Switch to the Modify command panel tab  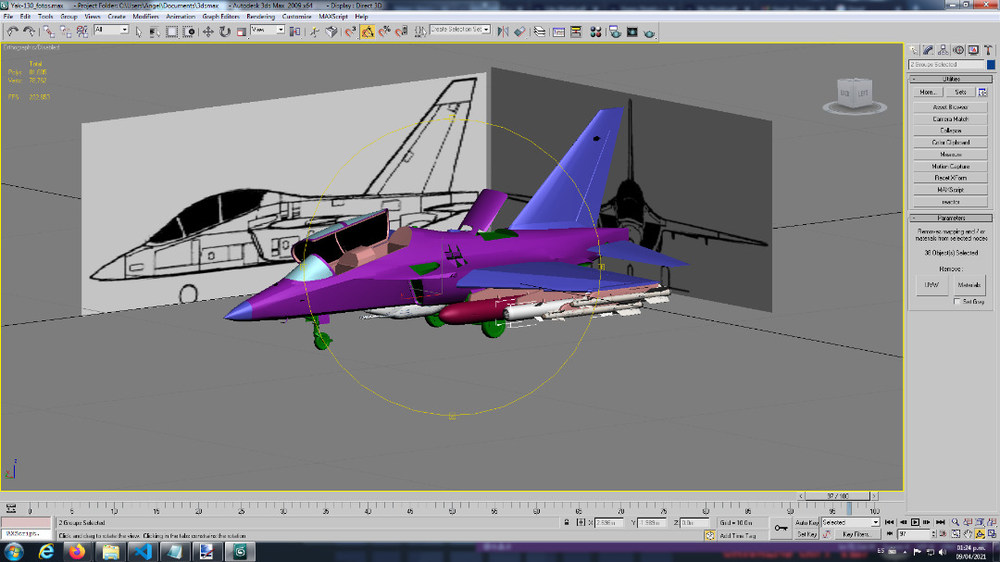pos(928,50)
